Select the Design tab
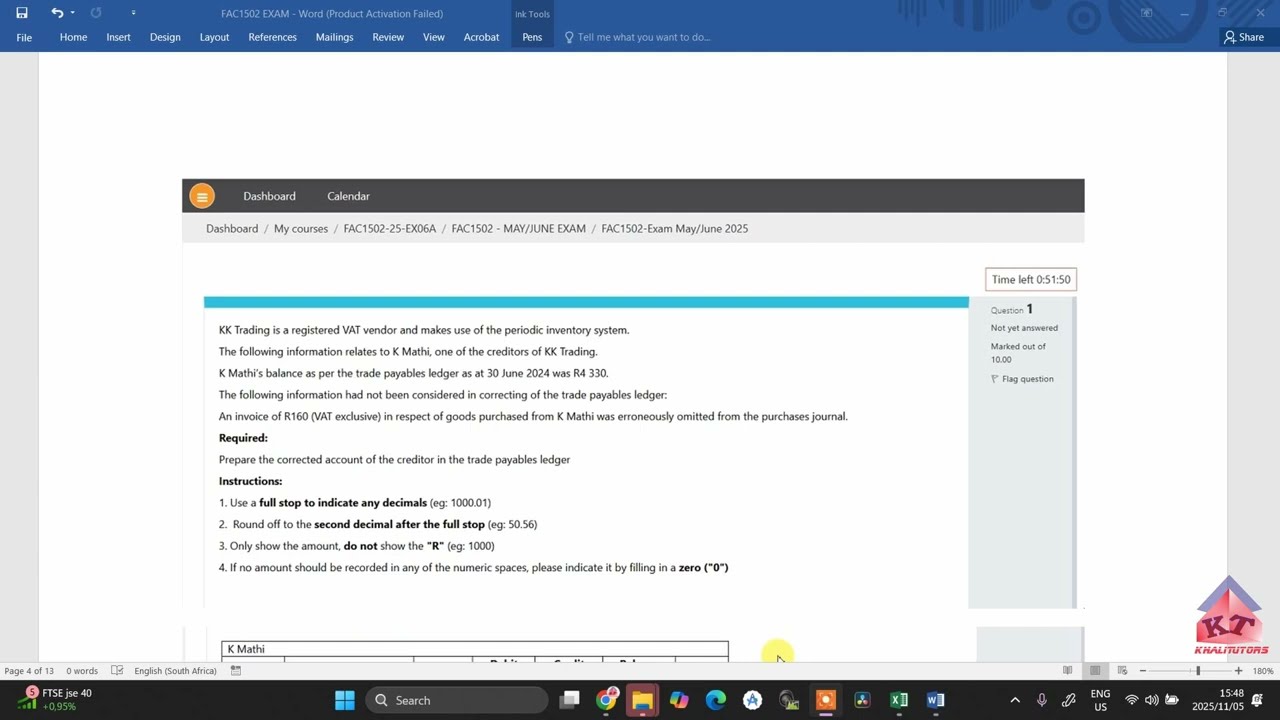Image resolution: width=1280 pixels, height=720 pixels. click(x=165, y=37)
